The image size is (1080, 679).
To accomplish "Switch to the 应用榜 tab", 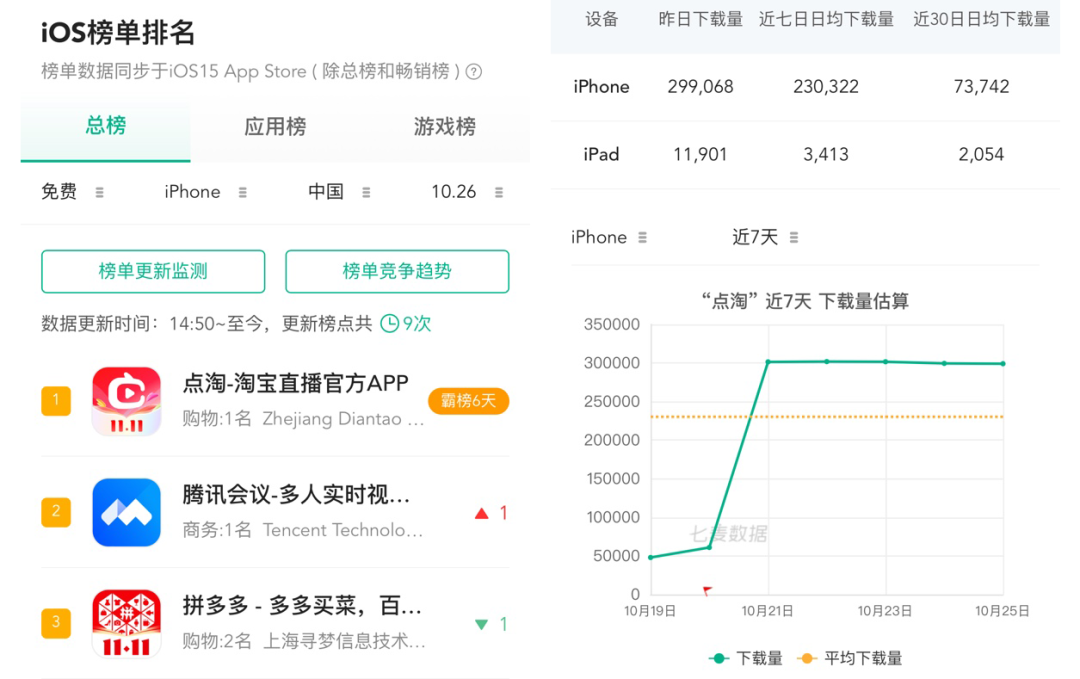I will [275, 127].
